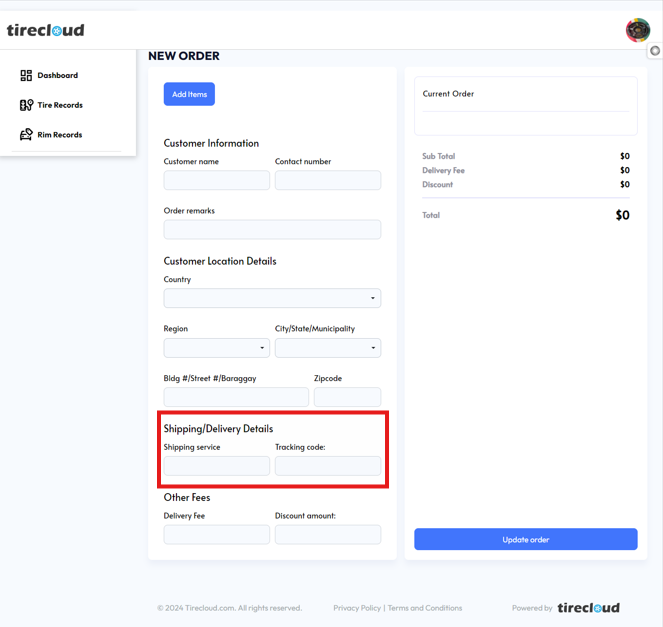Image resolution: width=663 pixels, height=627 pixels.
Task: Open the Terms and Conditions link
Action: (x=425, y=608)
